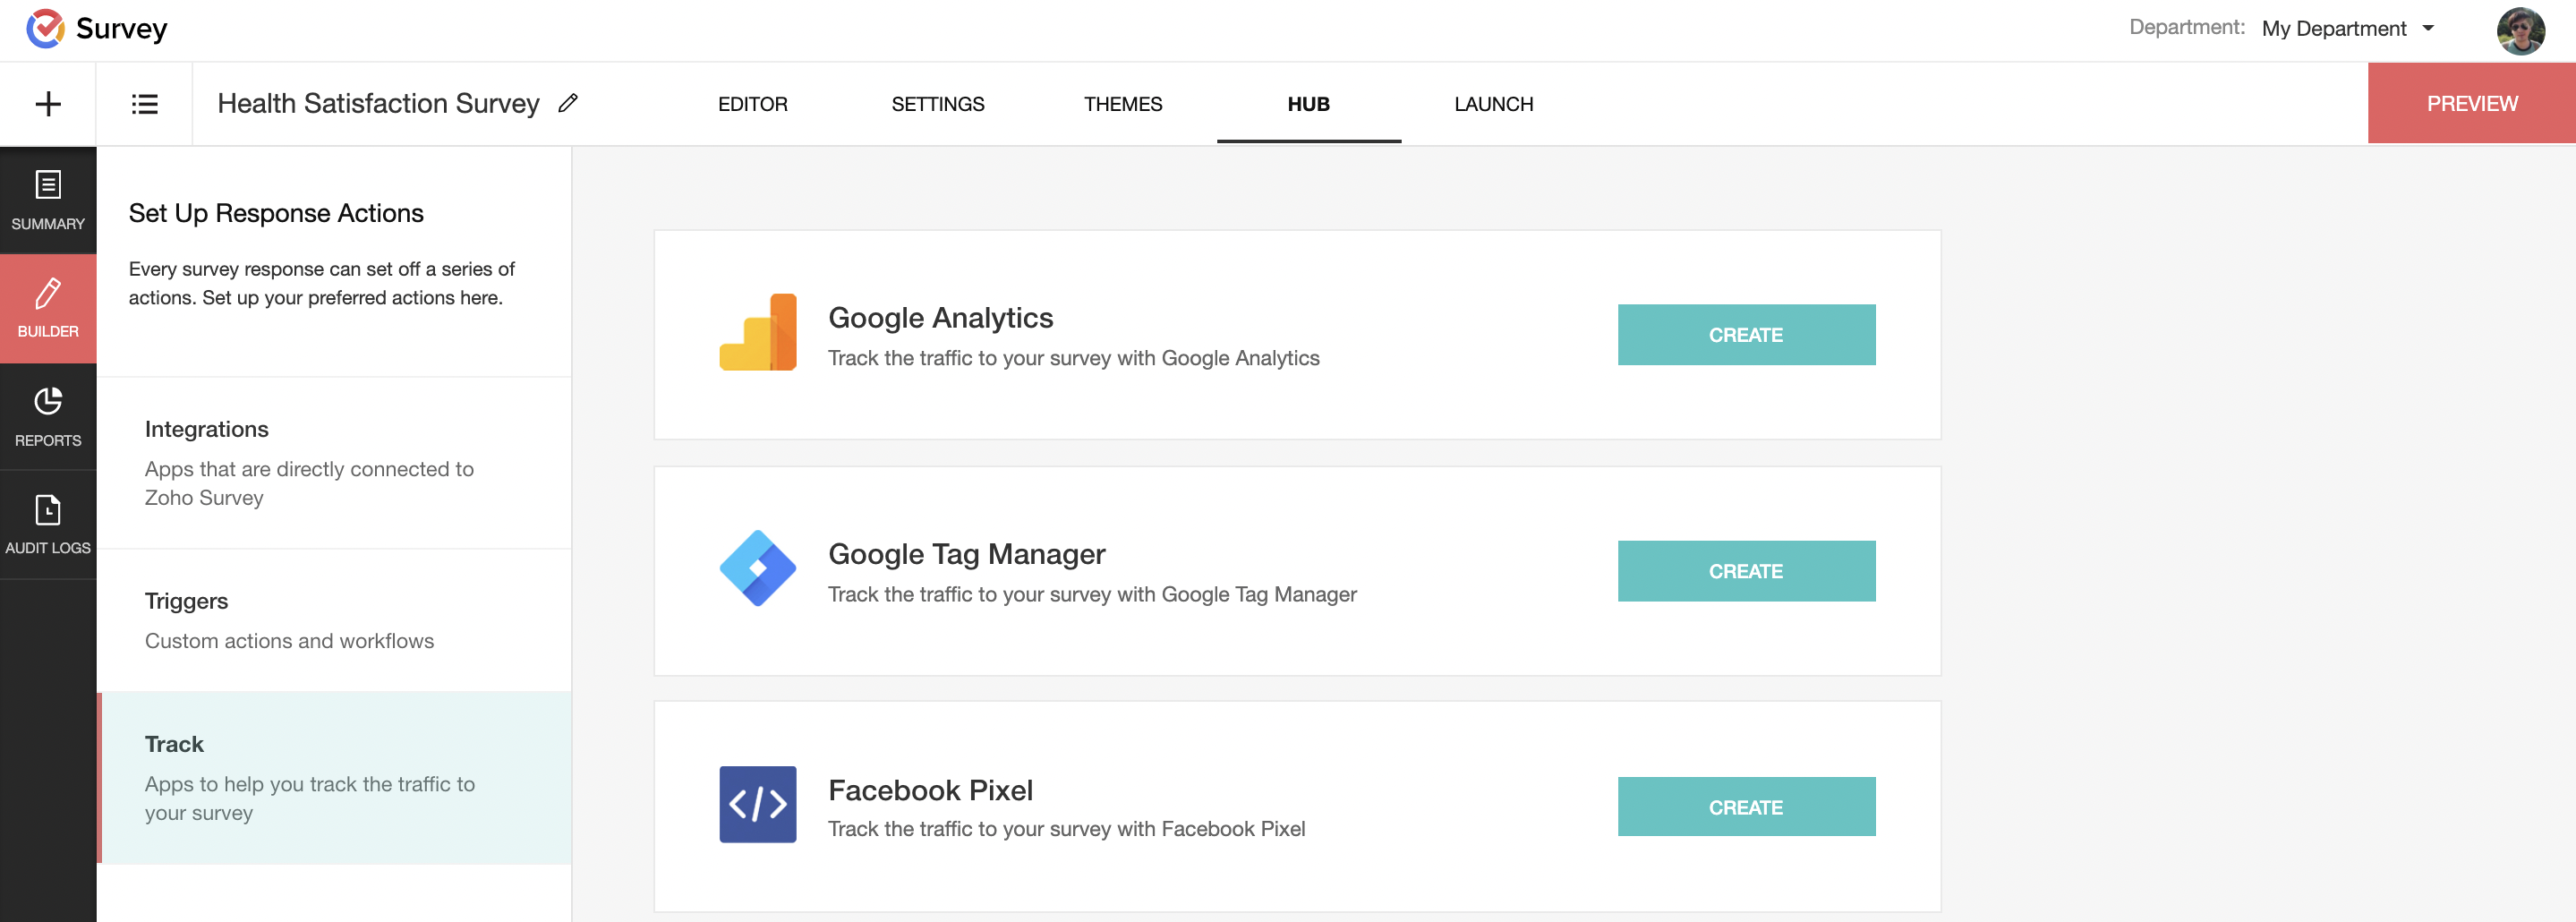This screenshot has height=922, width=2576.
Task: Open the Reports sidebar section
Action: click(x=48, y=416)
